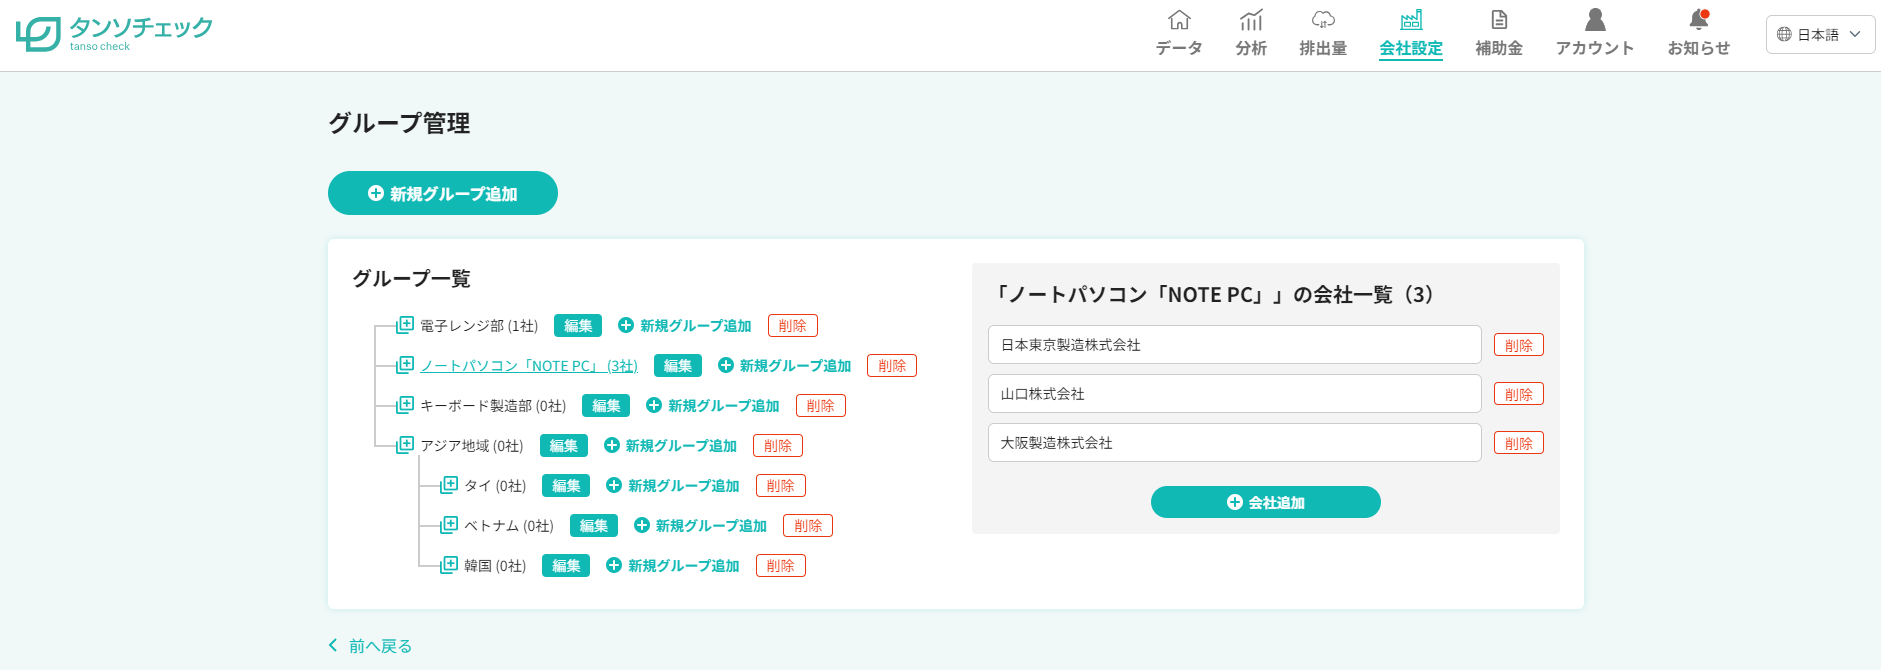
Task: Open the 排出量 cloud icon
Action: 1323,20
